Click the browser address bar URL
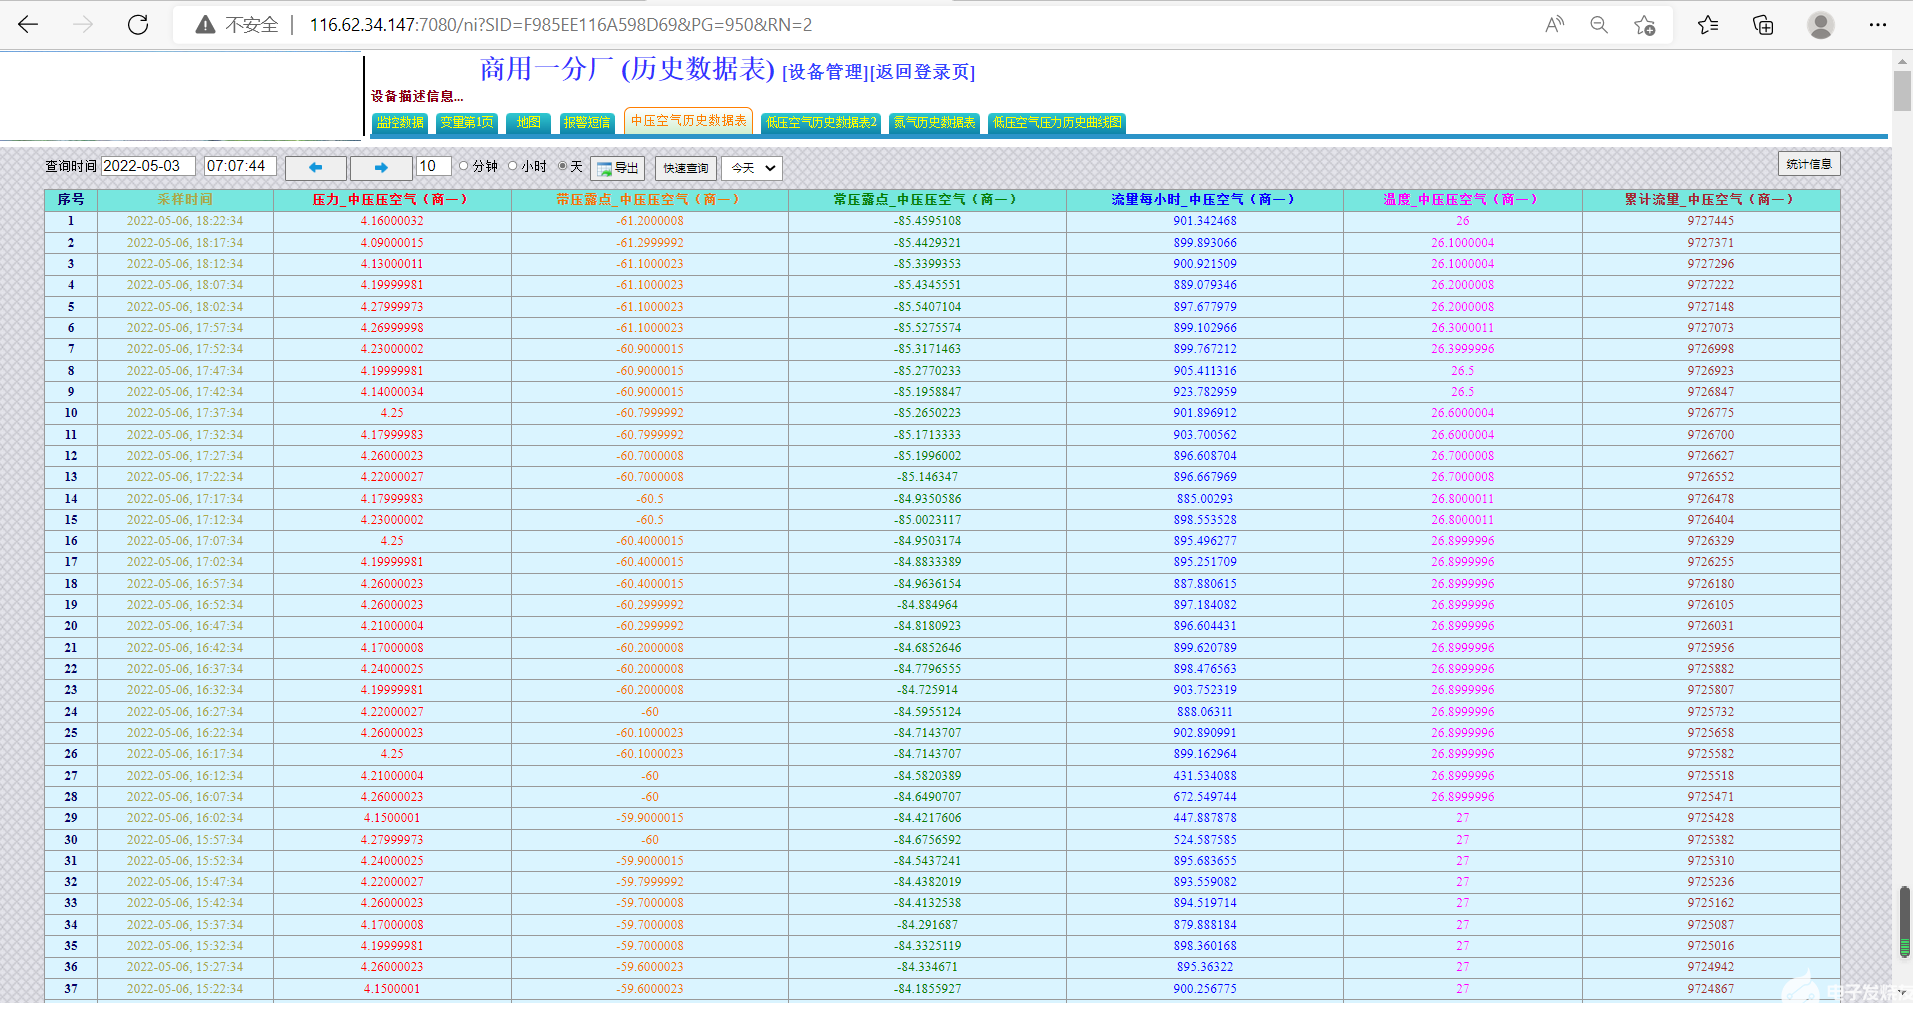The height and width of the screenshot is (1017, 1921). [x=561, y=25]
